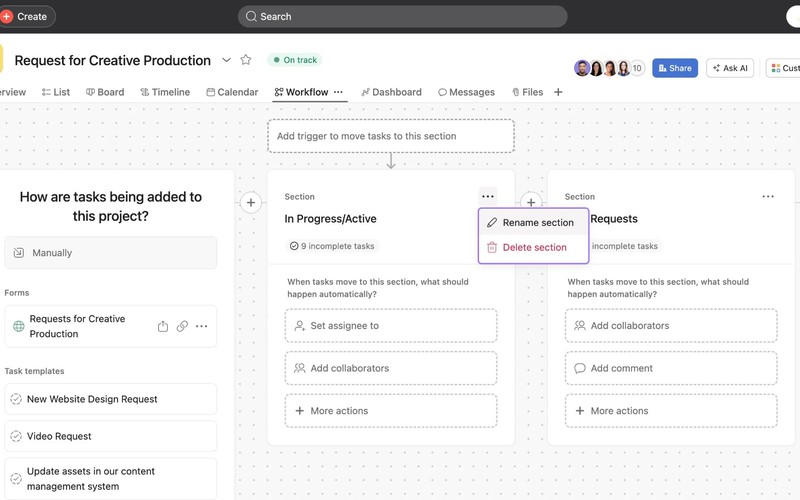This screenshot has width=800, height=500.
Task: Switch to the Messages tab
Action: pos(466,92)
